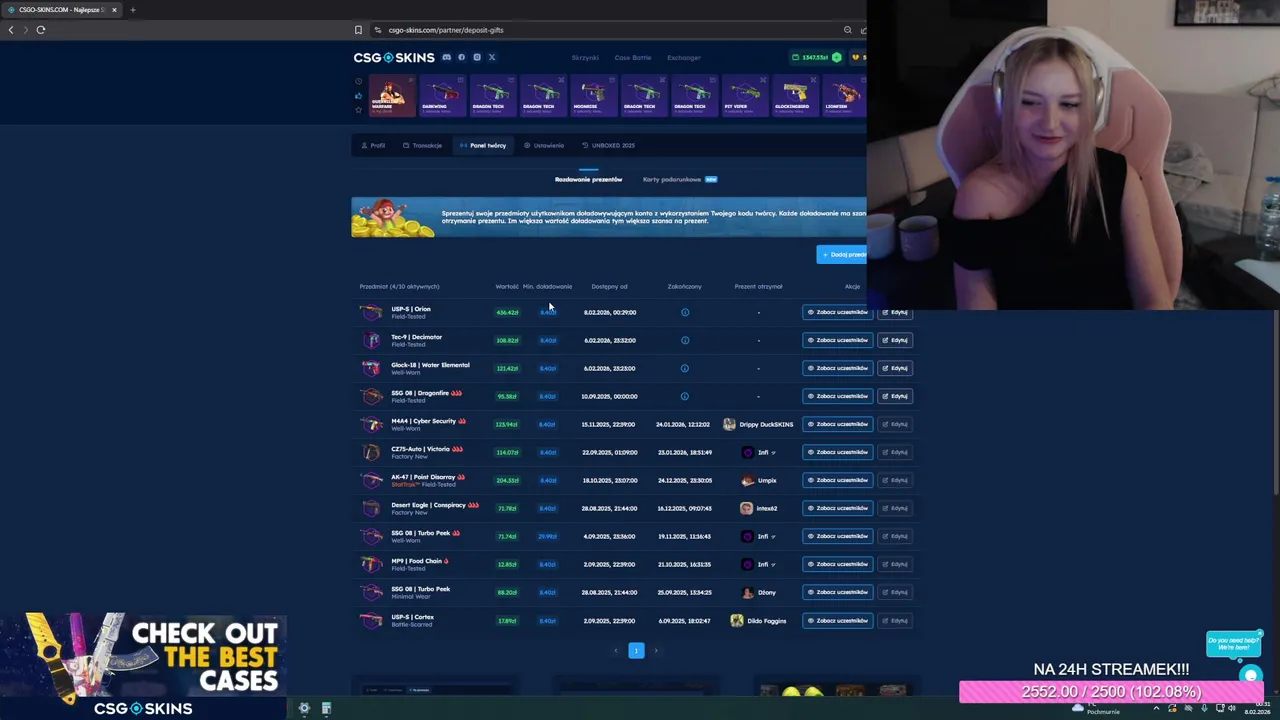Go to pagination page 1
Screen dimensions: 1280x720
636,650
